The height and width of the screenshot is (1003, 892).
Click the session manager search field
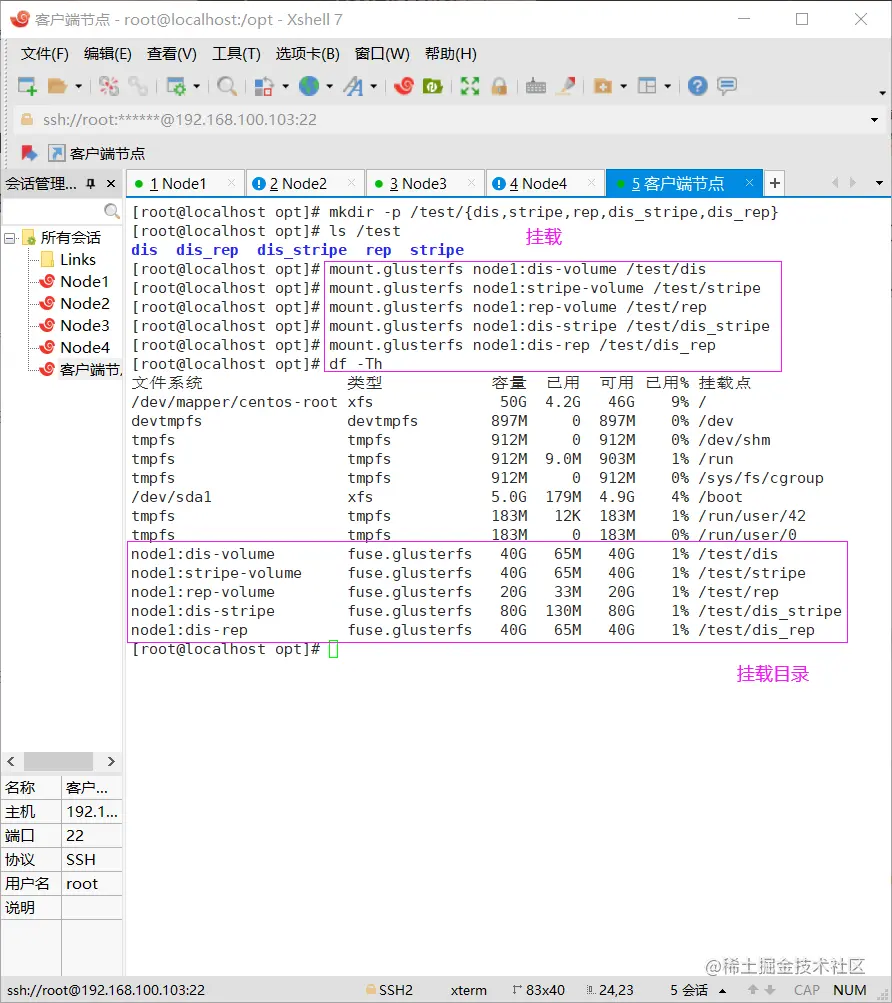click(52, 210)
